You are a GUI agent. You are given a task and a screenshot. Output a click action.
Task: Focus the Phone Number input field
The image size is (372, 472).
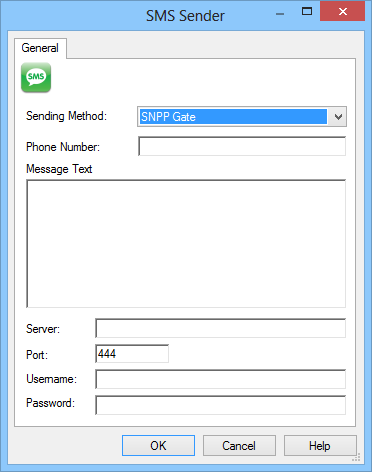242,146
